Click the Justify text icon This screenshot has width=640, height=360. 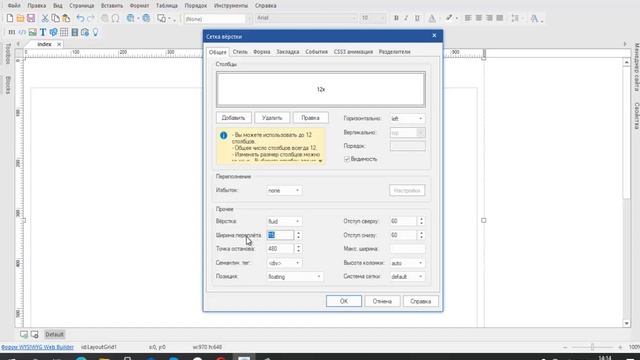(x=500, y=18)
